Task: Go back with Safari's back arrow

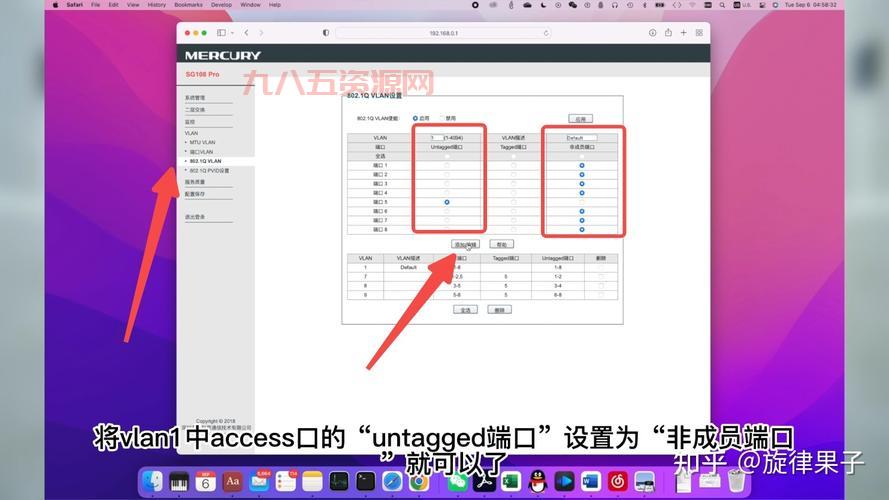Action: point(247,33)
